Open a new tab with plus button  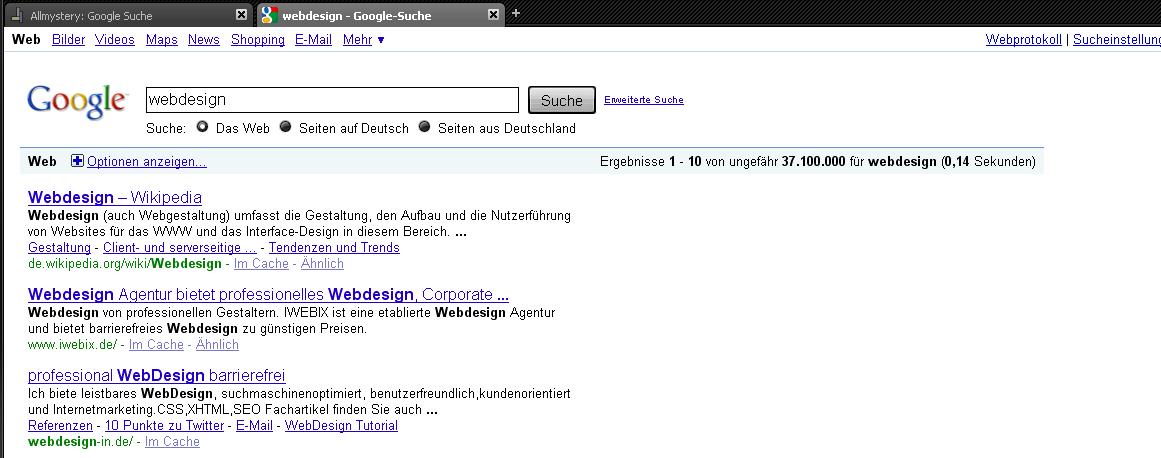516,13
